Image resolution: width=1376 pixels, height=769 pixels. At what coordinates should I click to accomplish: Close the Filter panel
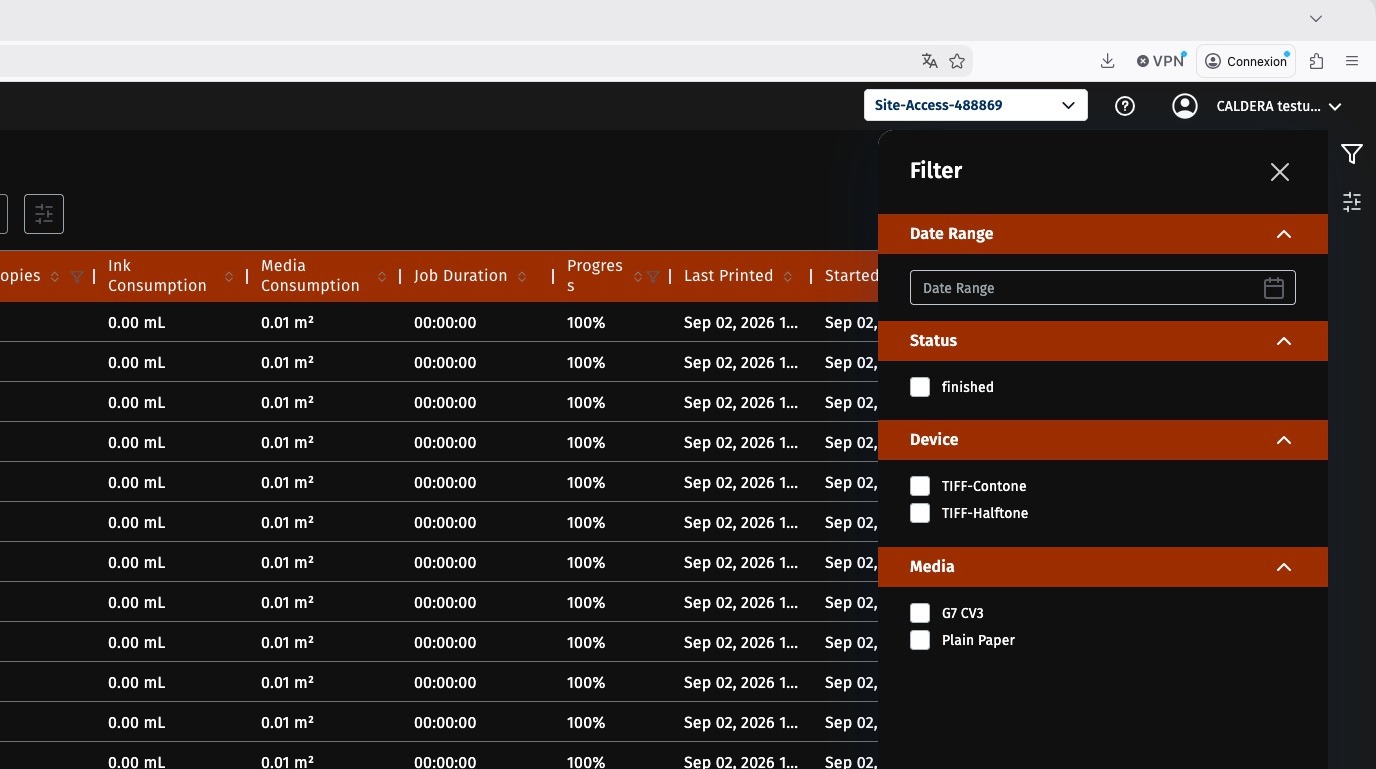pos(1280,172)
